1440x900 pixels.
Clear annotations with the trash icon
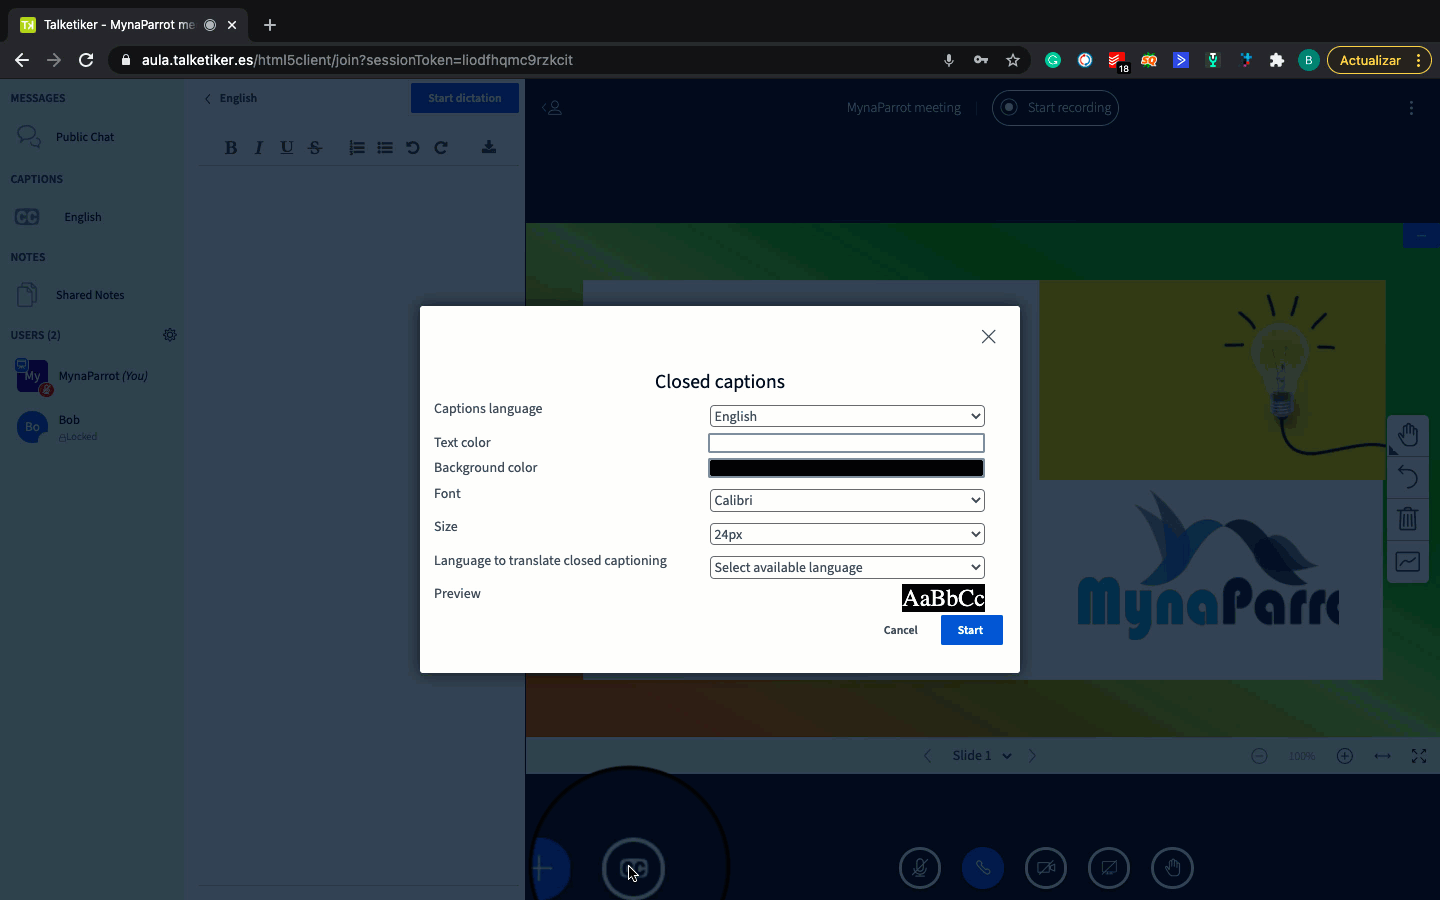pos(1408,519)
